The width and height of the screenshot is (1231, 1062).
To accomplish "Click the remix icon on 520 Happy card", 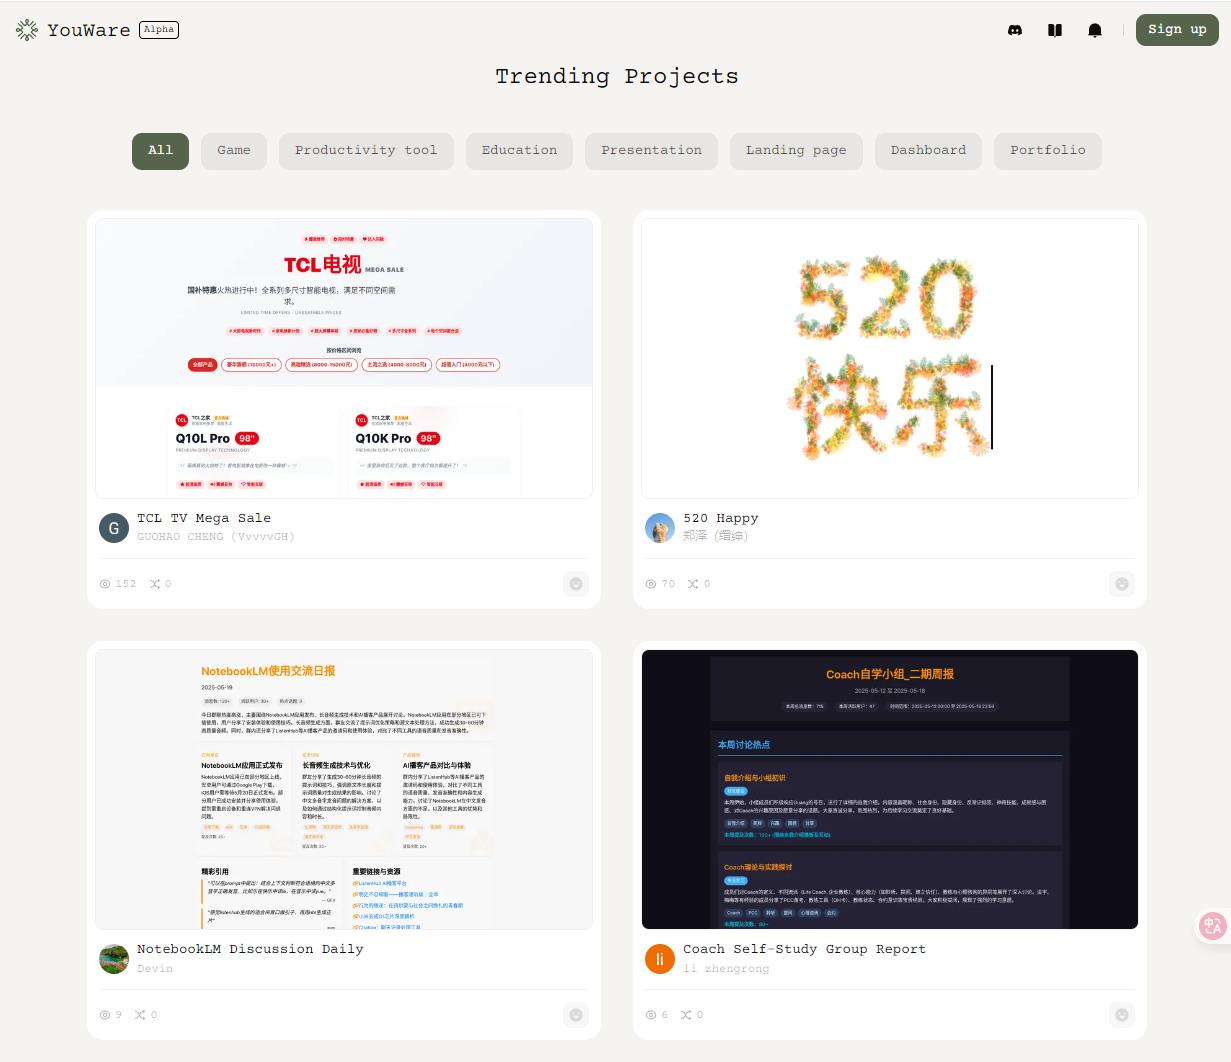I will tap(693, 584).
